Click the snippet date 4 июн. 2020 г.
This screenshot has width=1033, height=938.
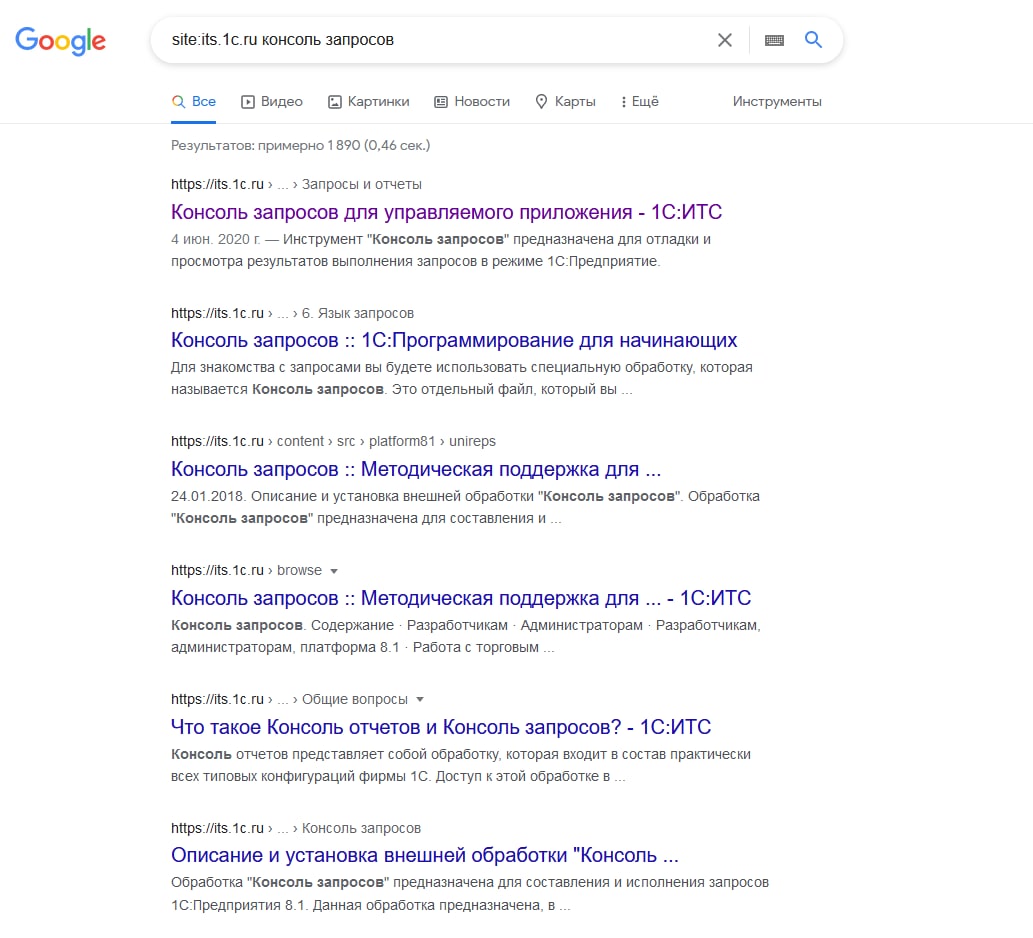pos(215,239)
